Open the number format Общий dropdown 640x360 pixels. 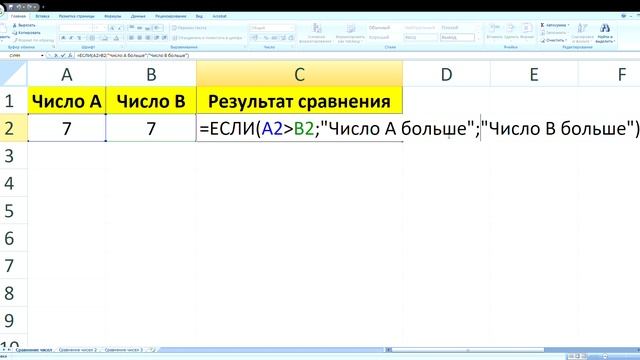click(271, 28)
